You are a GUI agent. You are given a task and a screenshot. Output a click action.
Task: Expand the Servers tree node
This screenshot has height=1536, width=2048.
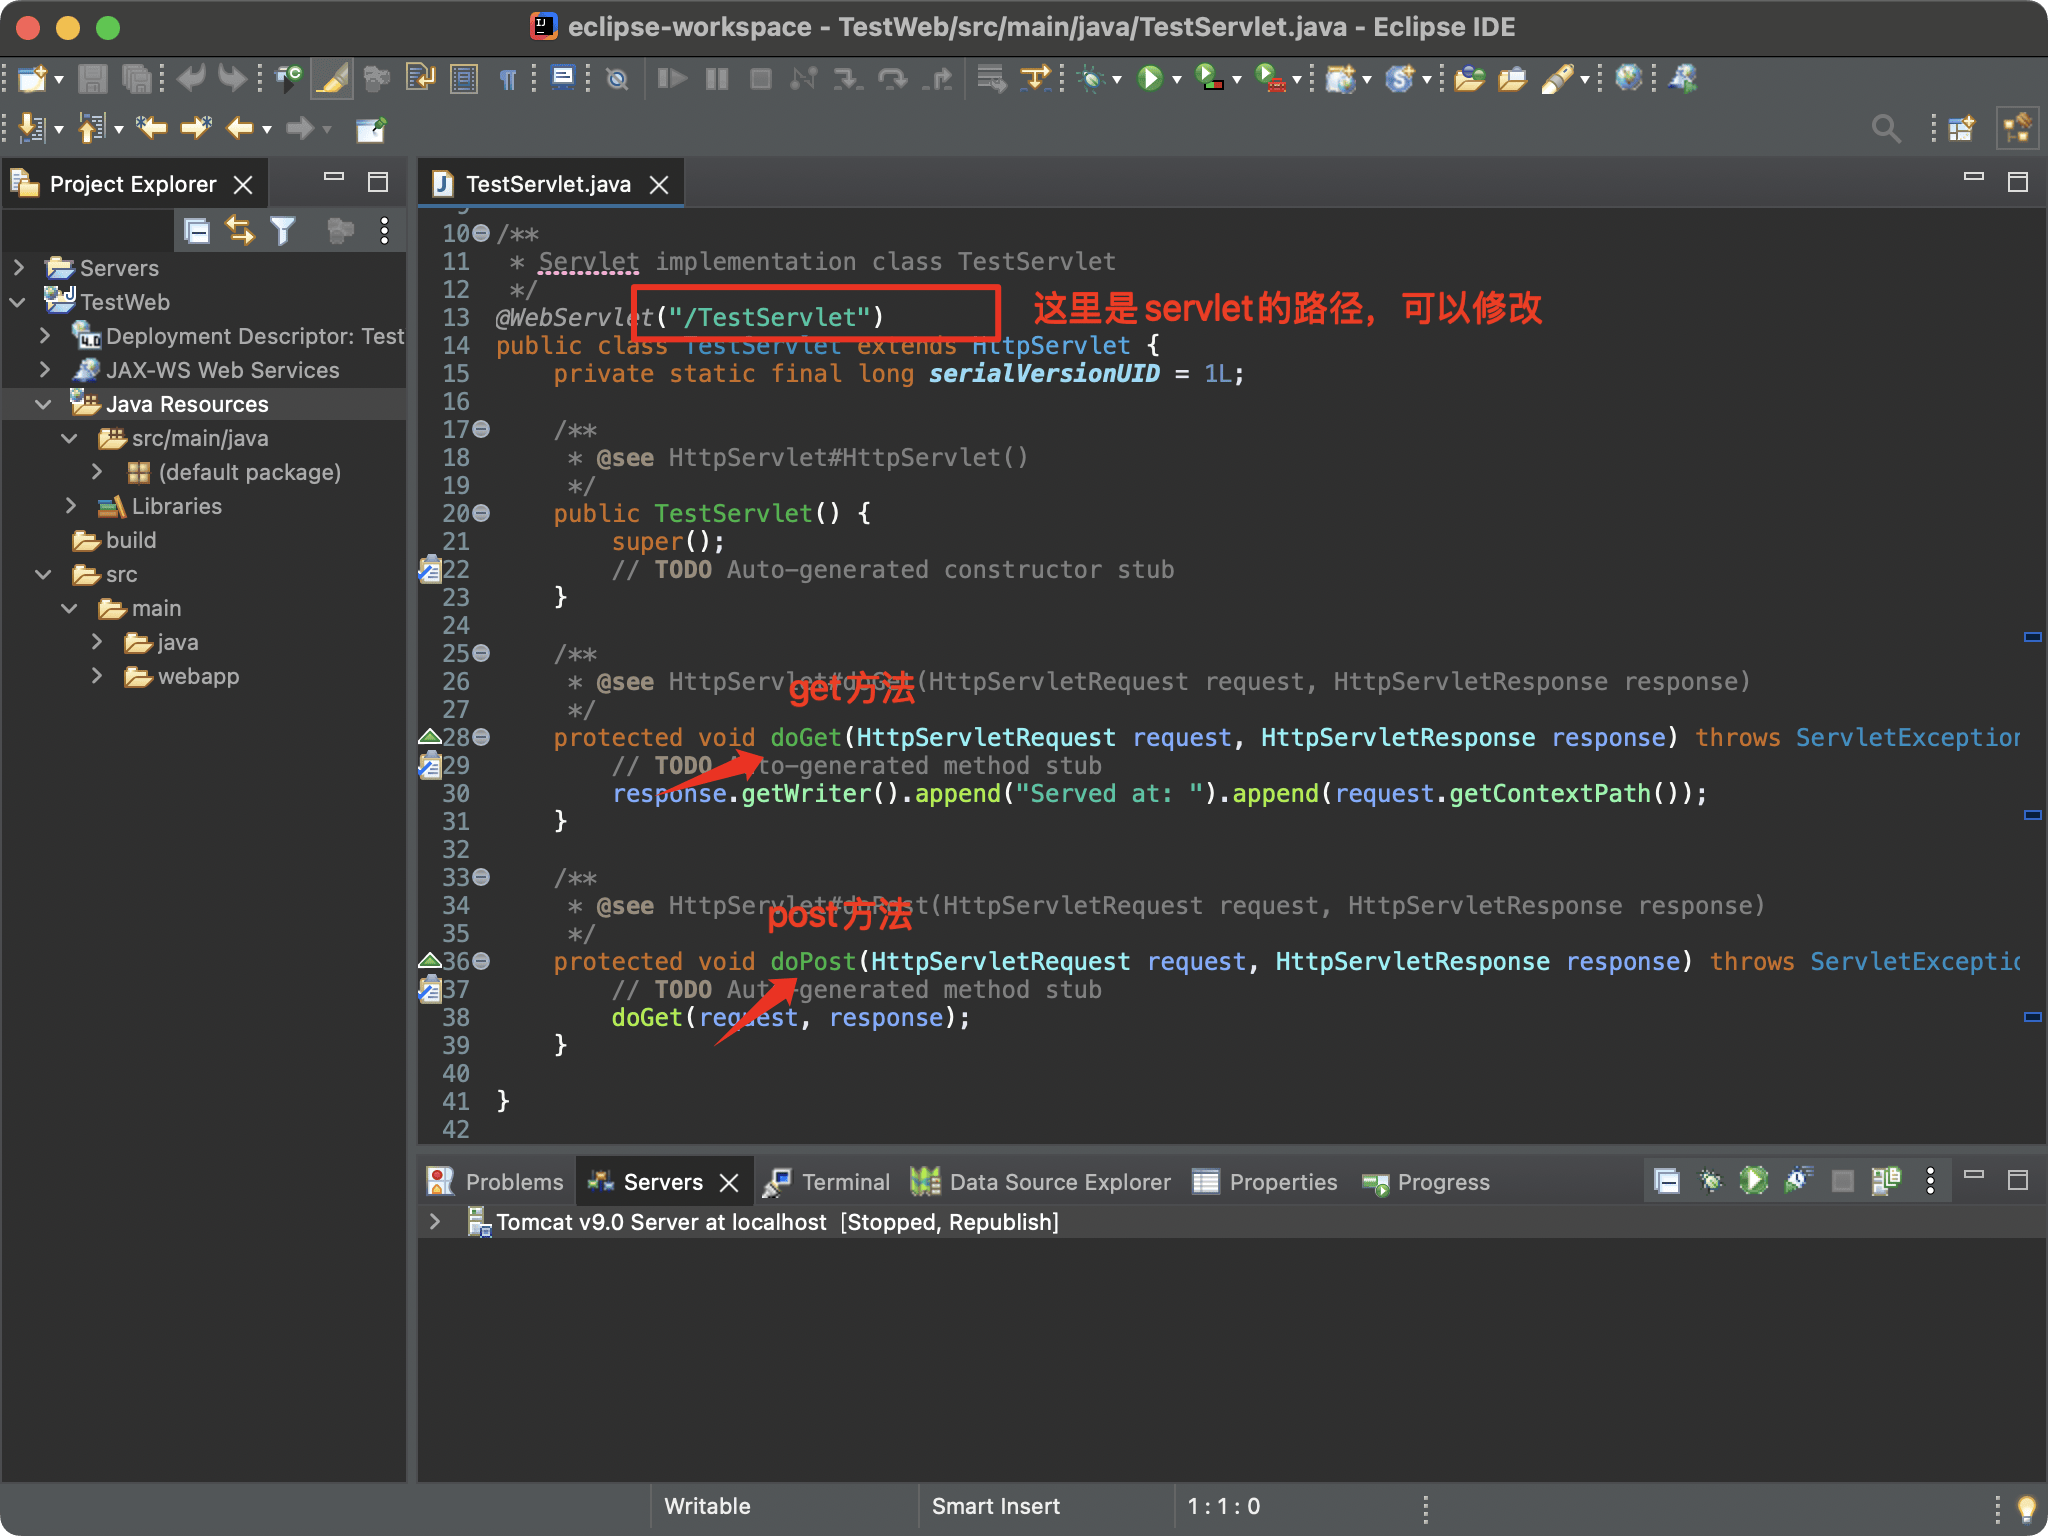pos(19,268)
